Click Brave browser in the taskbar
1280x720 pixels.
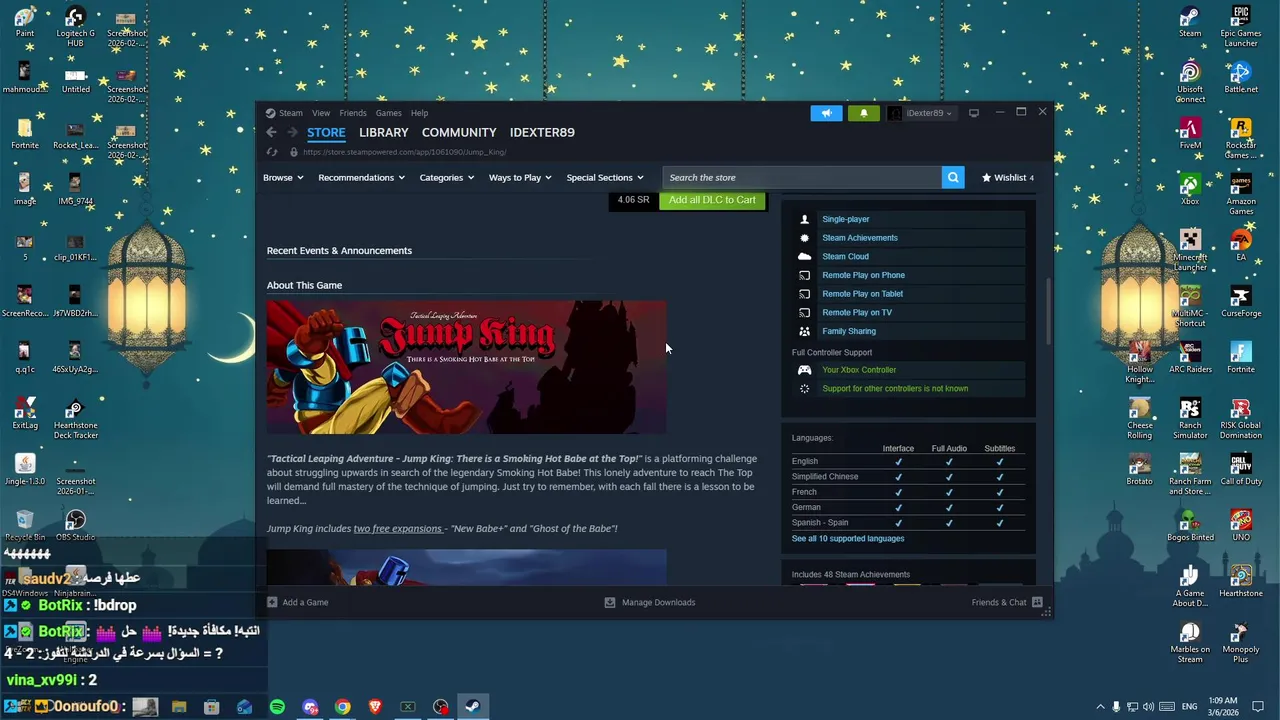coord(375,707)
